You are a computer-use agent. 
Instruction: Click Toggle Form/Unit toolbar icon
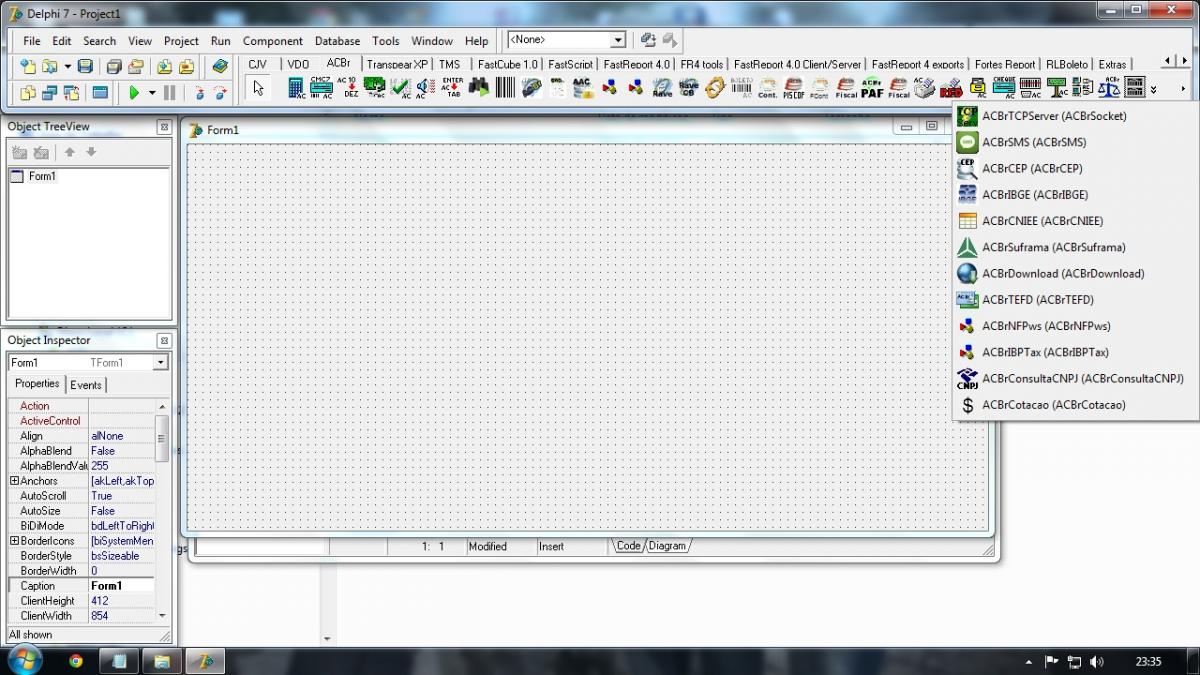(71, 92)
